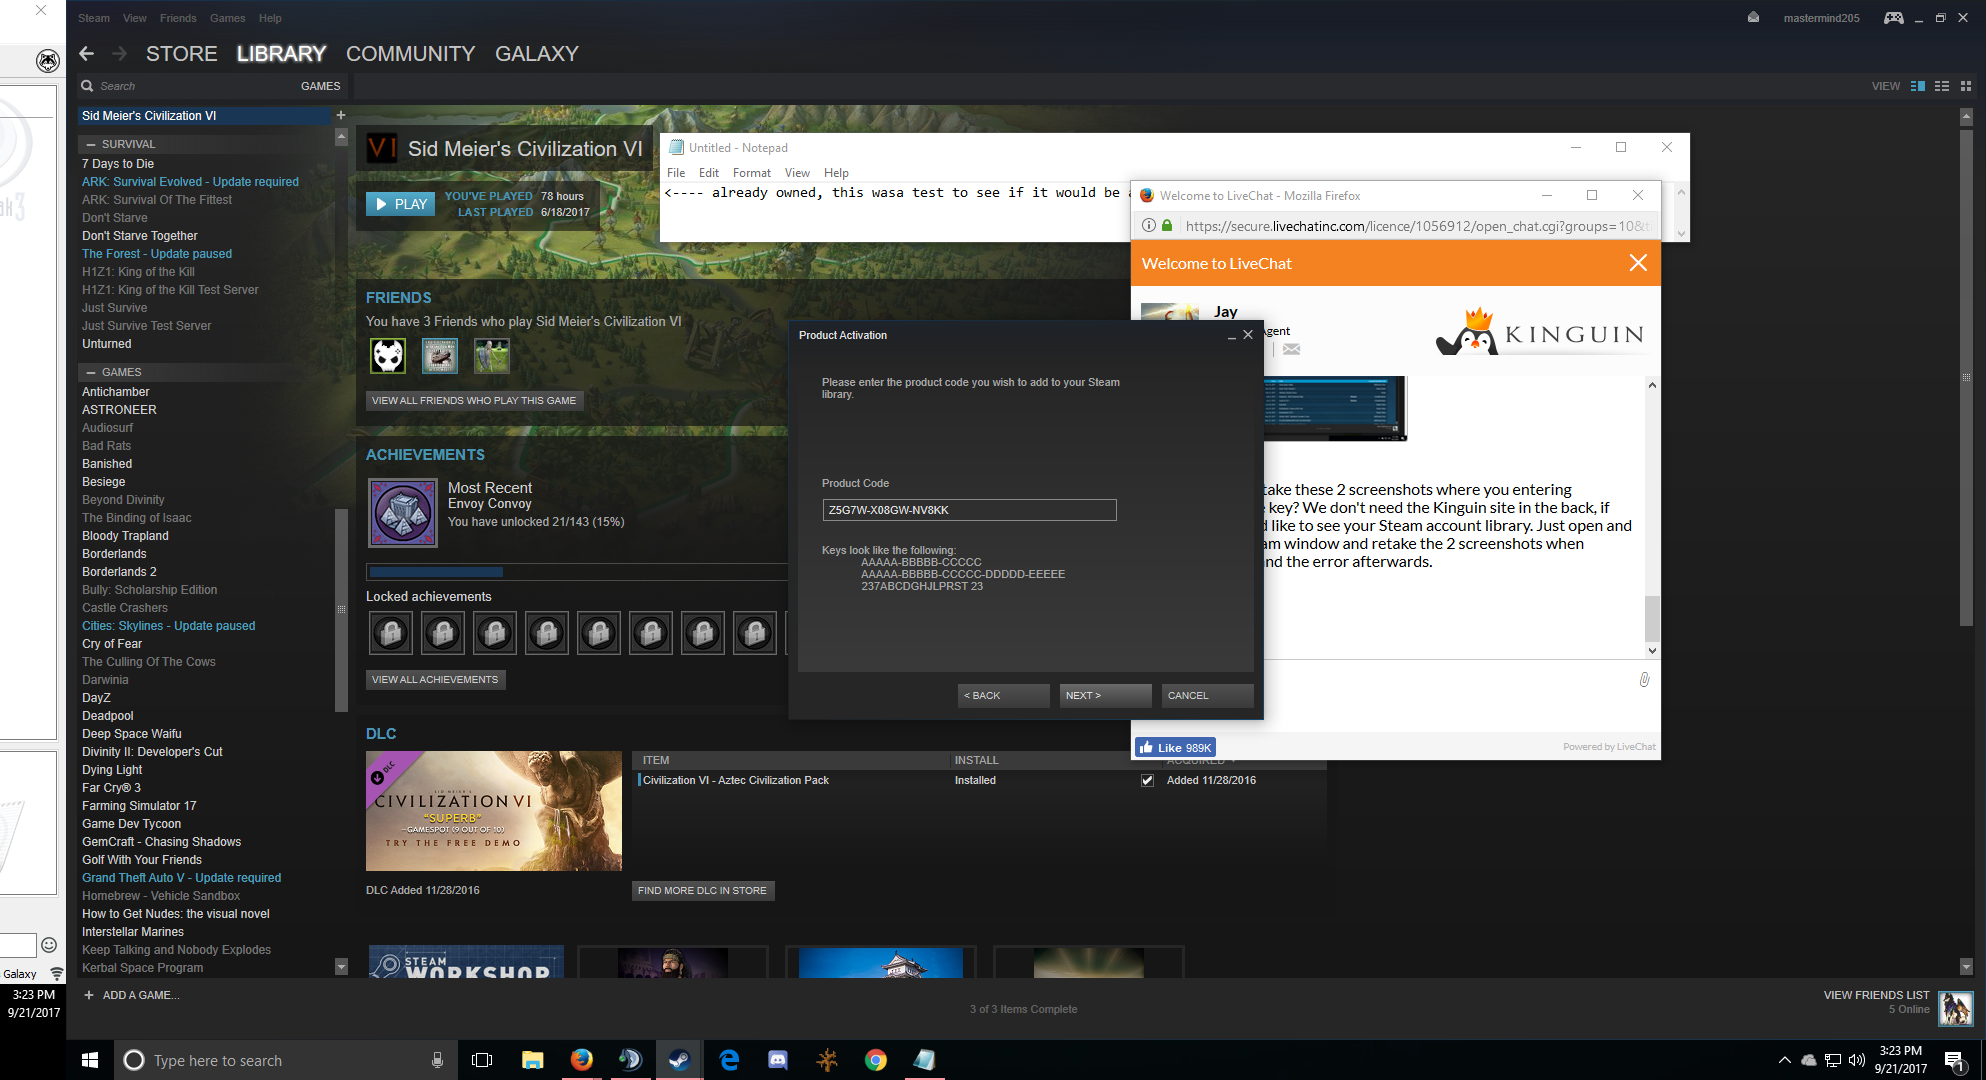
Task: Open the STORE tab
Action: click(x=181, y=54)
